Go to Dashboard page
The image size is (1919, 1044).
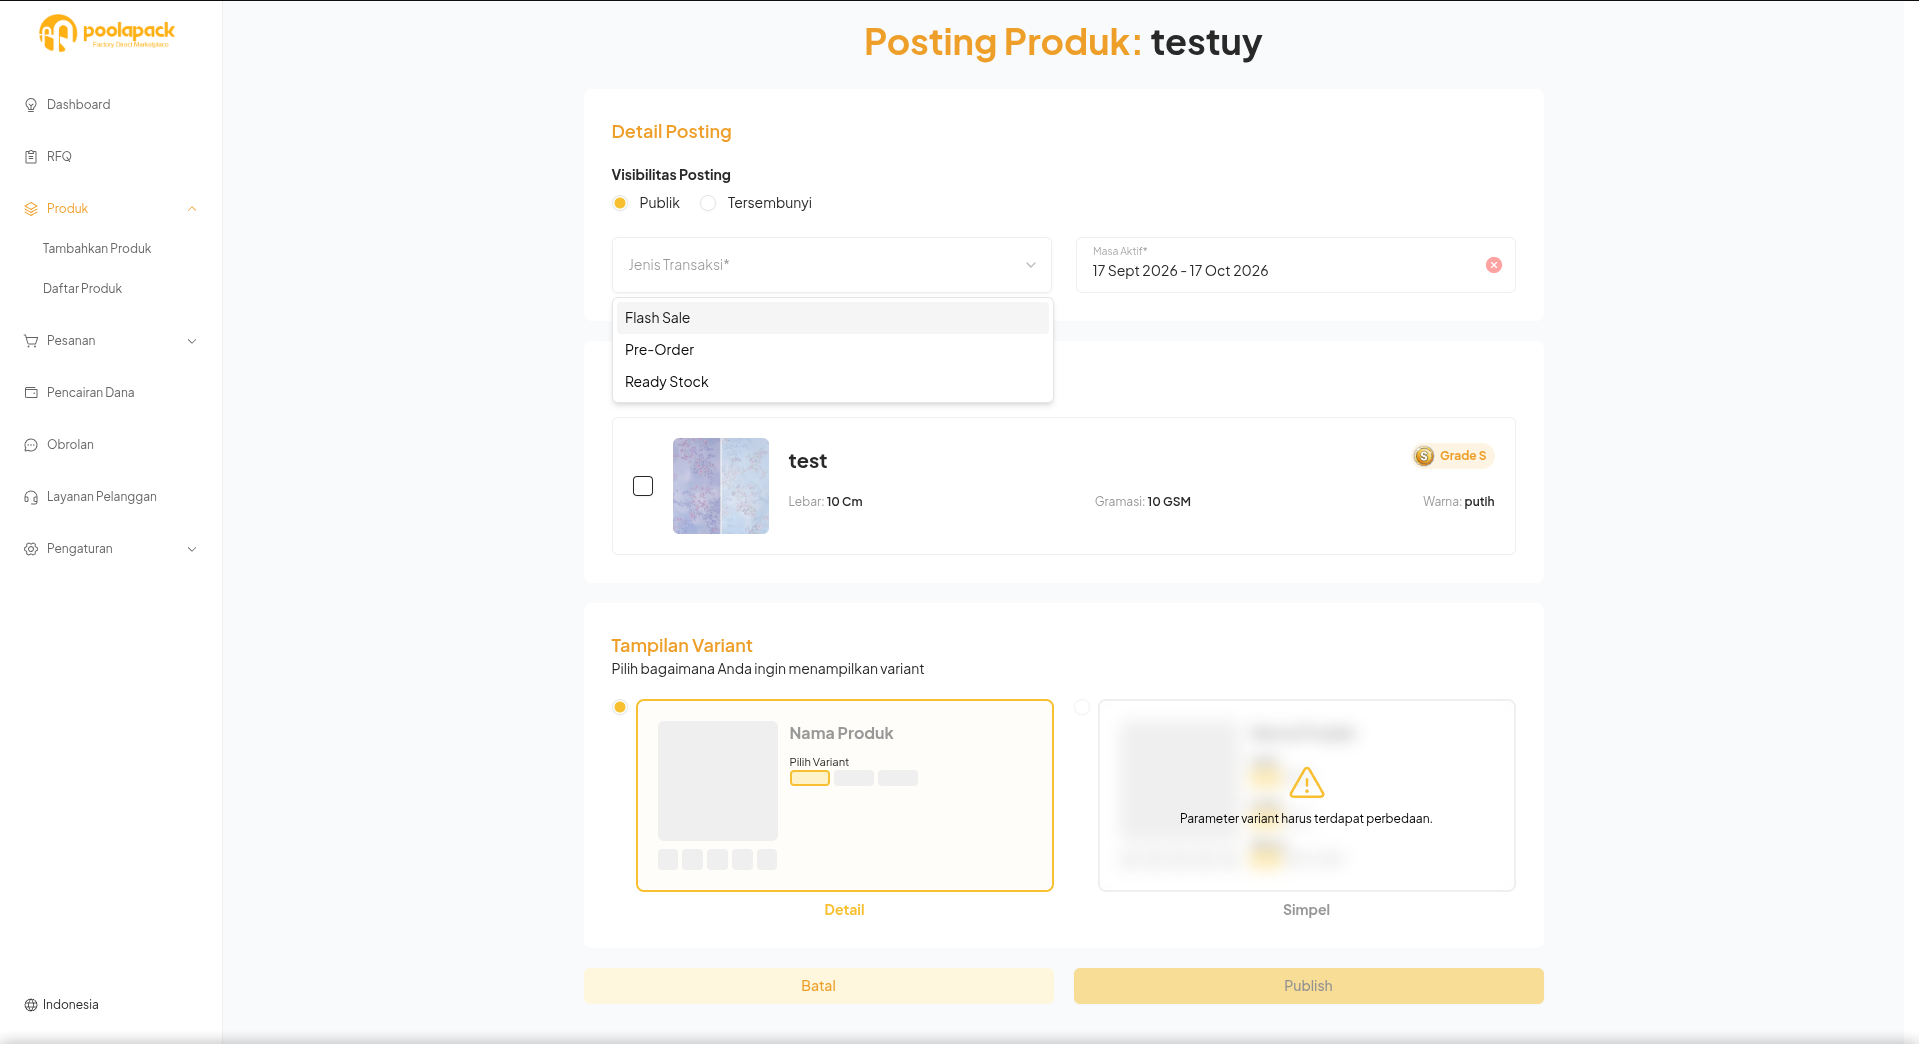coord(78,105)
